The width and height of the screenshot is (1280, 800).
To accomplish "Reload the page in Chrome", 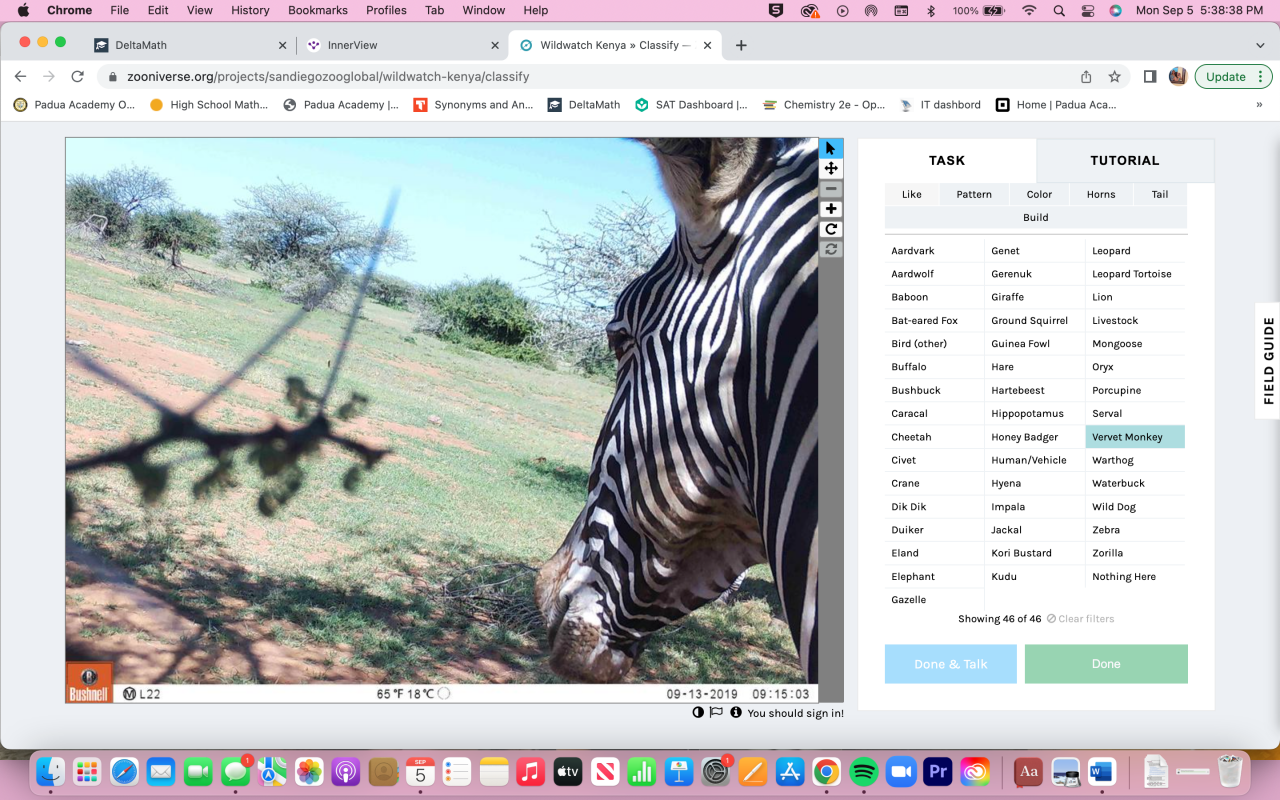I will coord(77,77).
